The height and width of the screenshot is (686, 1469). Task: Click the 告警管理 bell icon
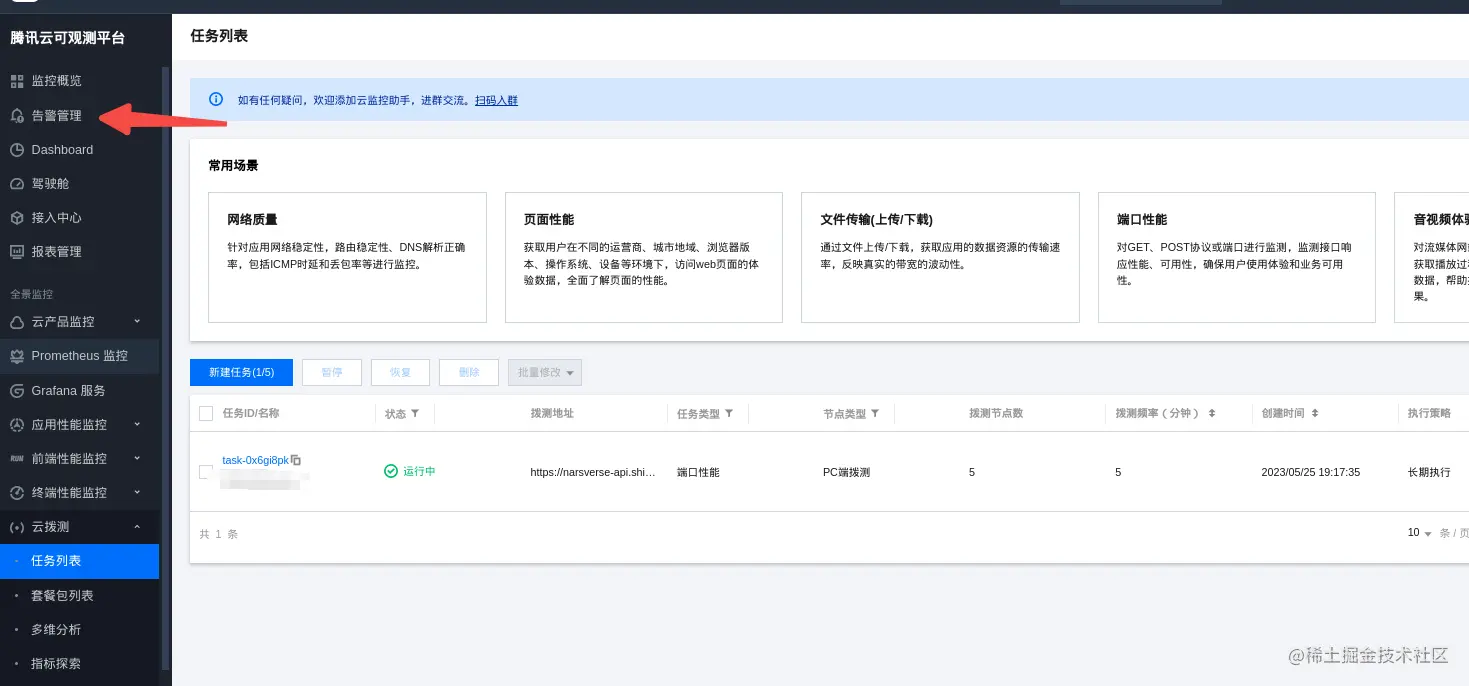point(17,116)
